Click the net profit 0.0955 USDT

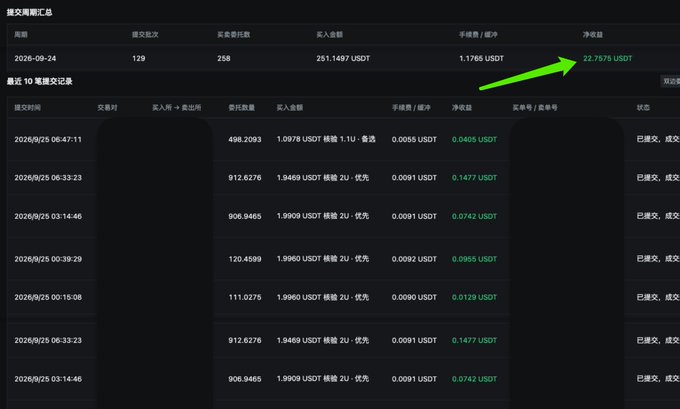click(x=474, y=259)
